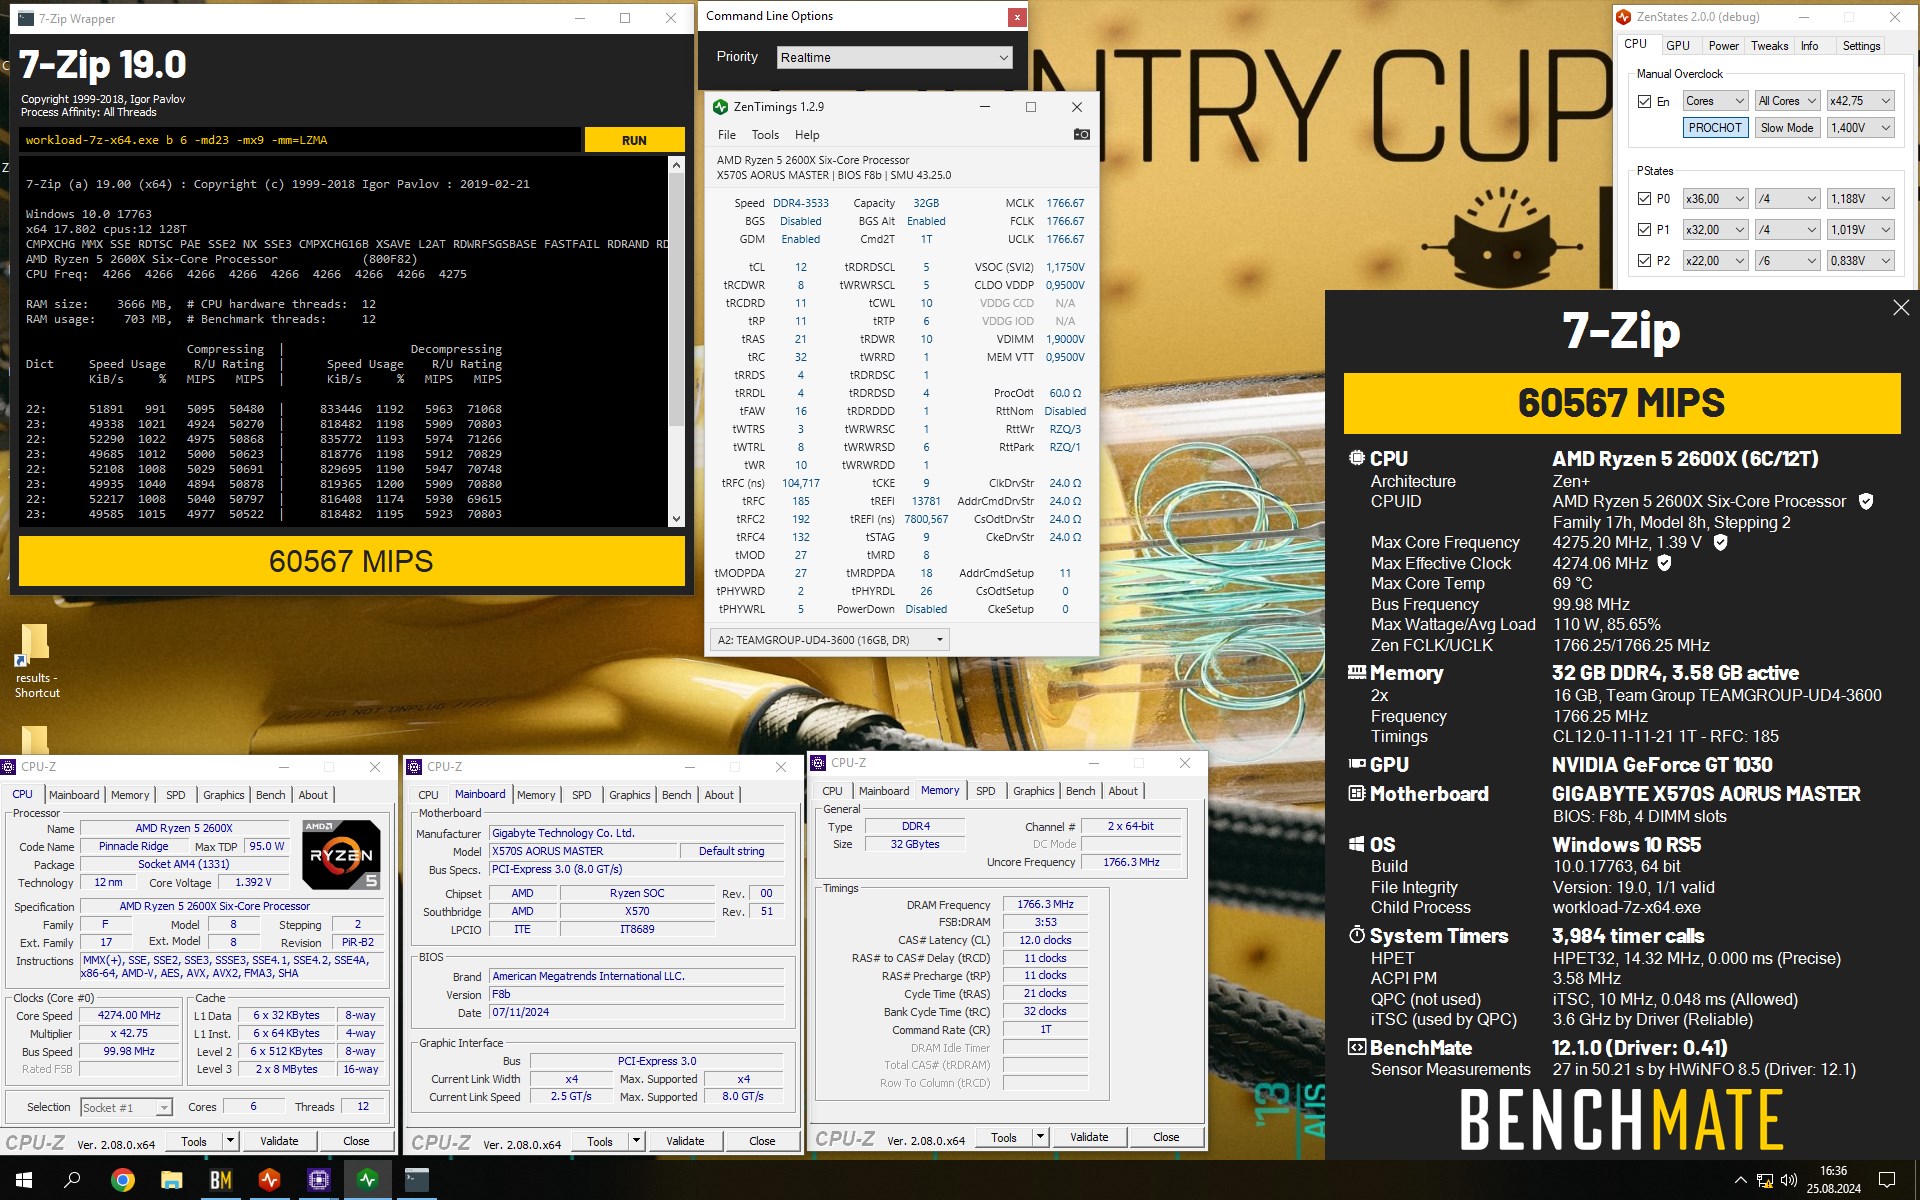
Task: Open P1 /4 divider dropdown
Action: [x=1787, y=229]
